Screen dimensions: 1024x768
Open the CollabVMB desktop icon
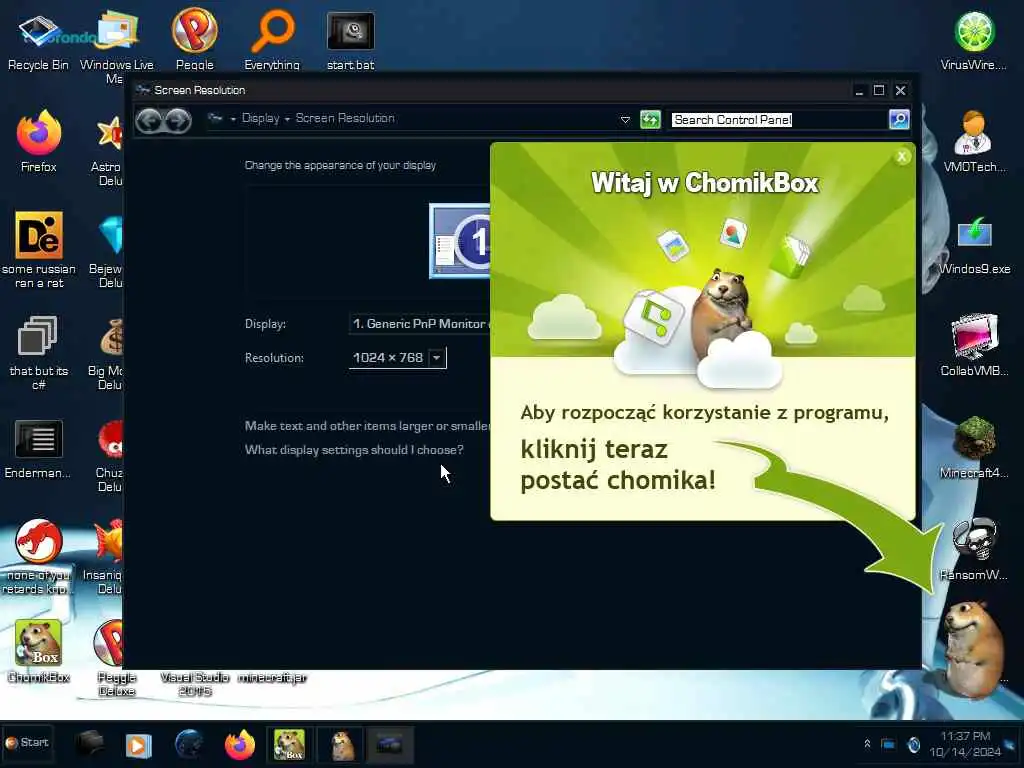click(x=974, y=345)
